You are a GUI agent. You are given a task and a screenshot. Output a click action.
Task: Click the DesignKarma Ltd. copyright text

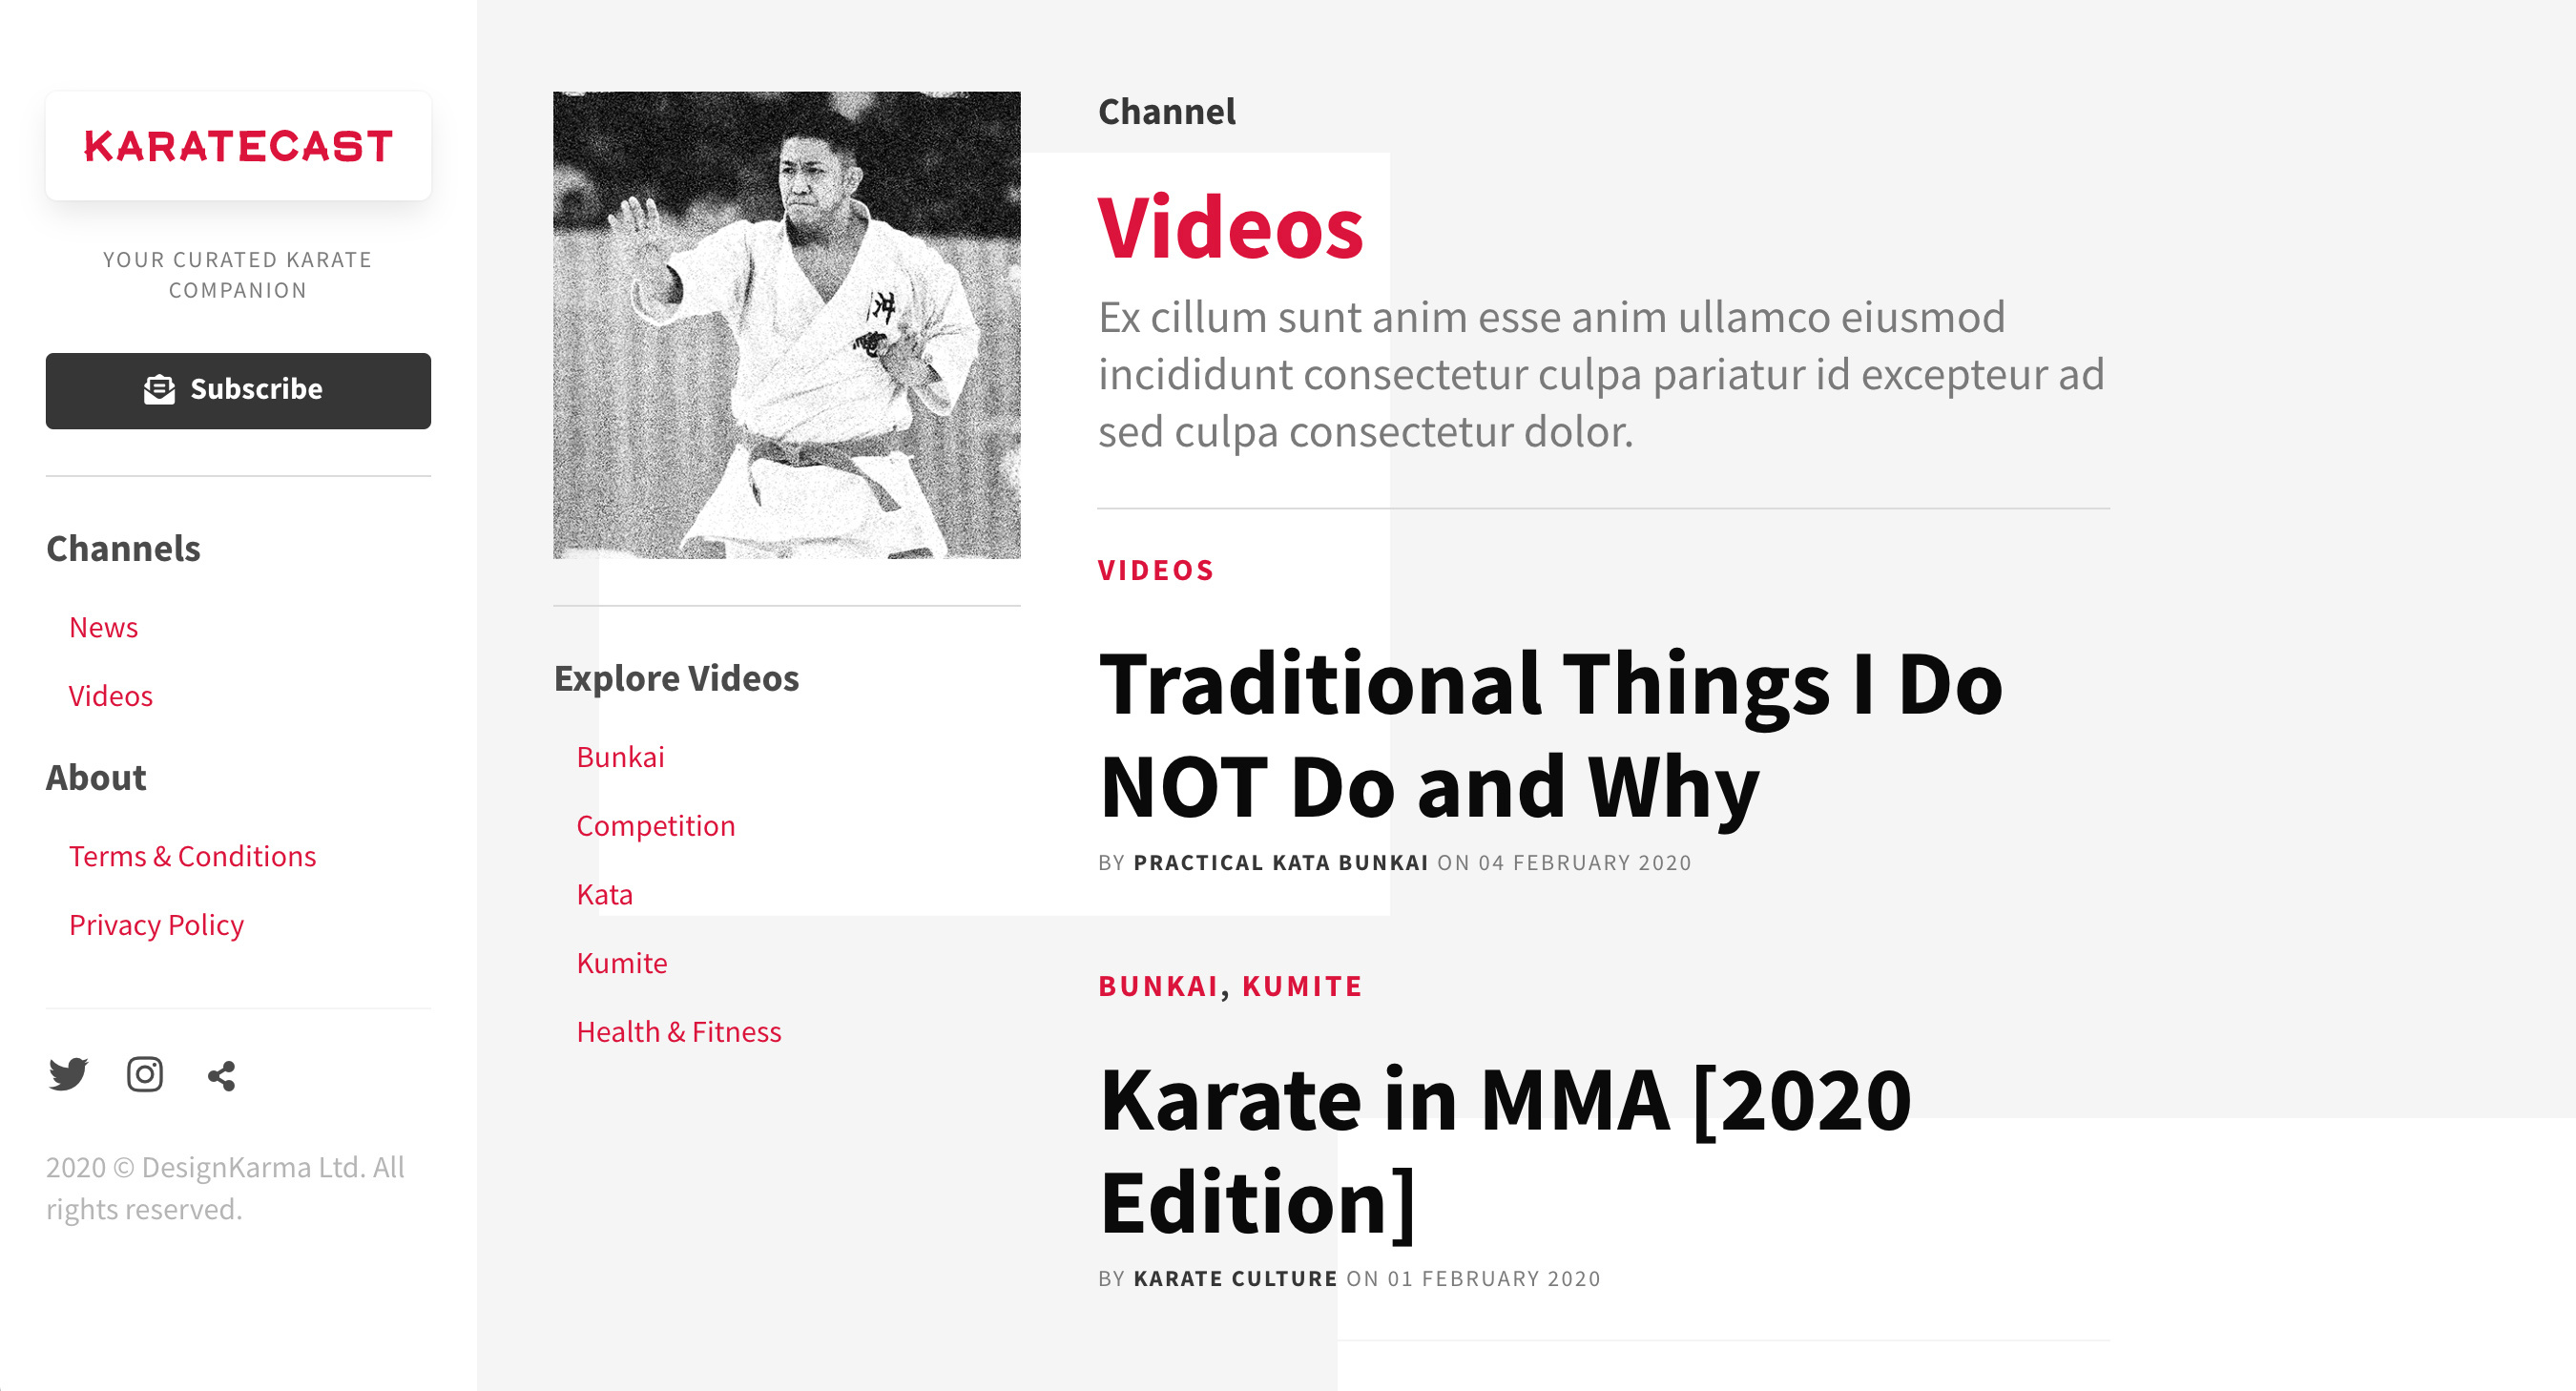point(225,1188)
